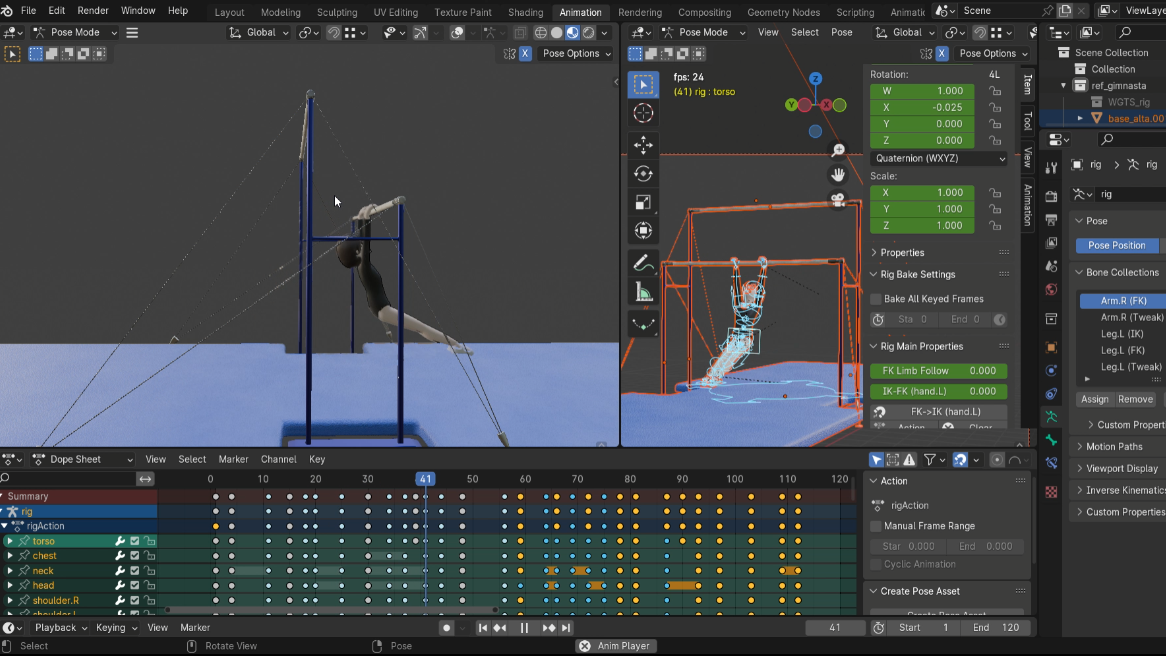The width and height of the screenshot is (1166, 656).
Task: Jump to the last frame
Action: point(566,628)
